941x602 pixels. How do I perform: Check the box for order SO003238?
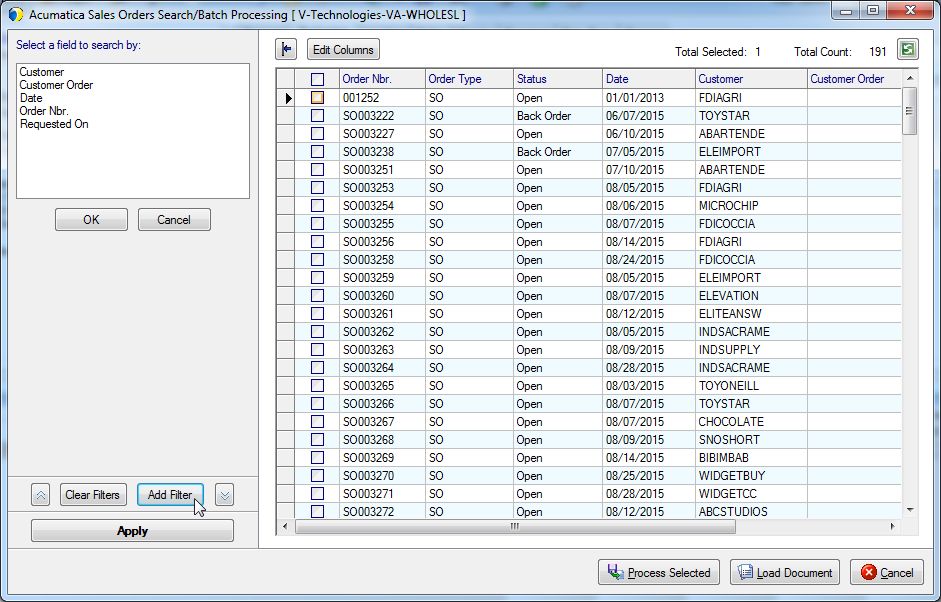point(317,151)
